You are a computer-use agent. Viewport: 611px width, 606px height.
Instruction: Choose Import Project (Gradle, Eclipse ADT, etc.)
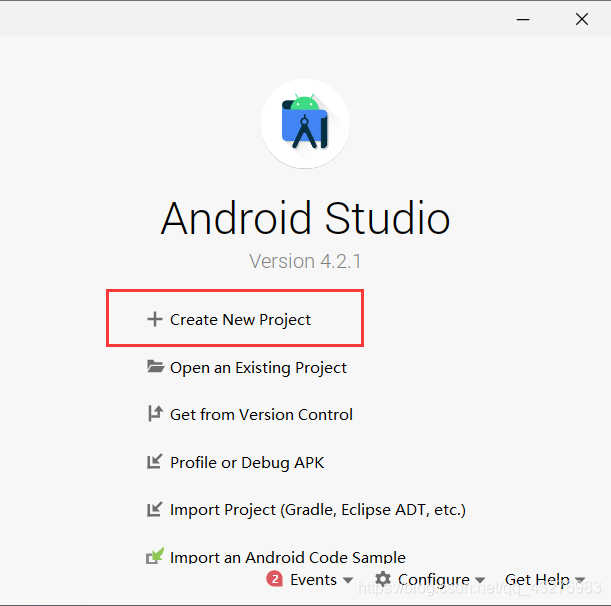318,510
